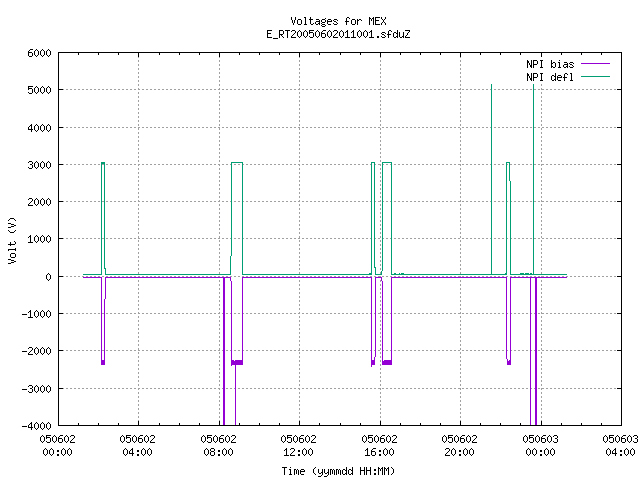This screenshot has height=480, width=640.
Task: Click the 0 y-axis tick label
Action: pyautogui.click(x=49, y=277)
